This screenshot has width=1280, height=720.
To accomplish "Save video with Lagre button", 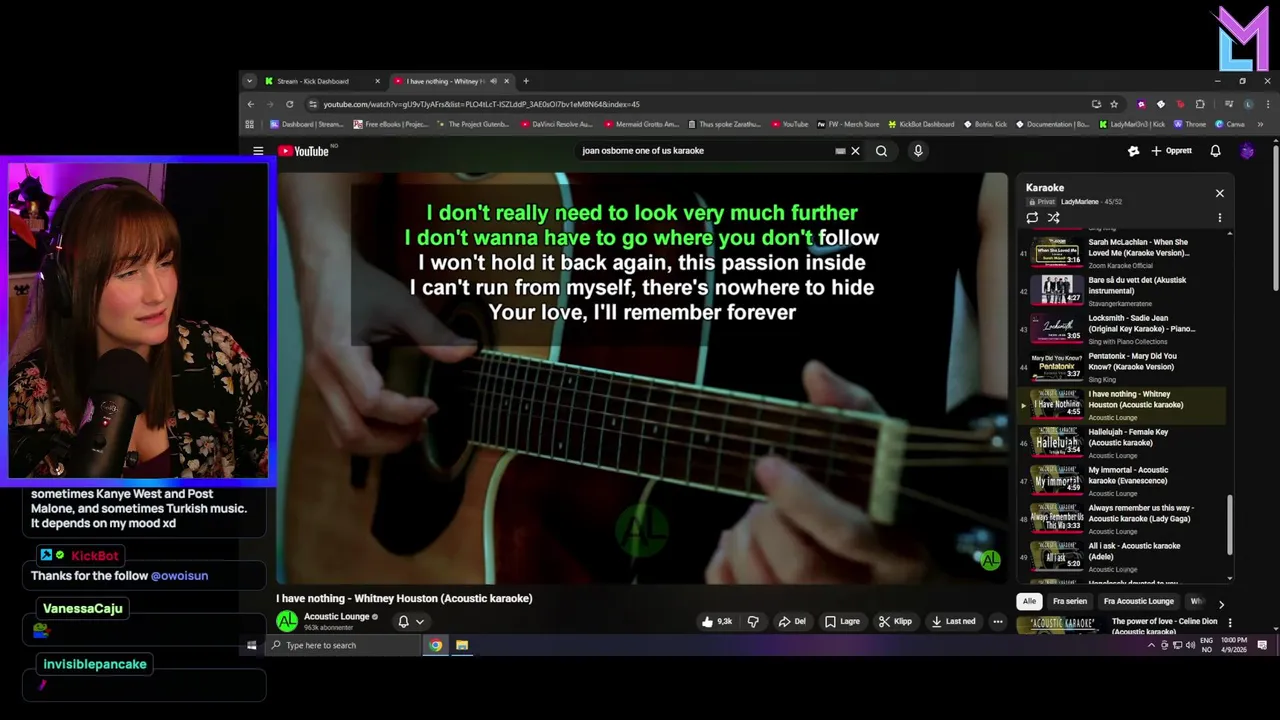I will [x=842, y=621].
